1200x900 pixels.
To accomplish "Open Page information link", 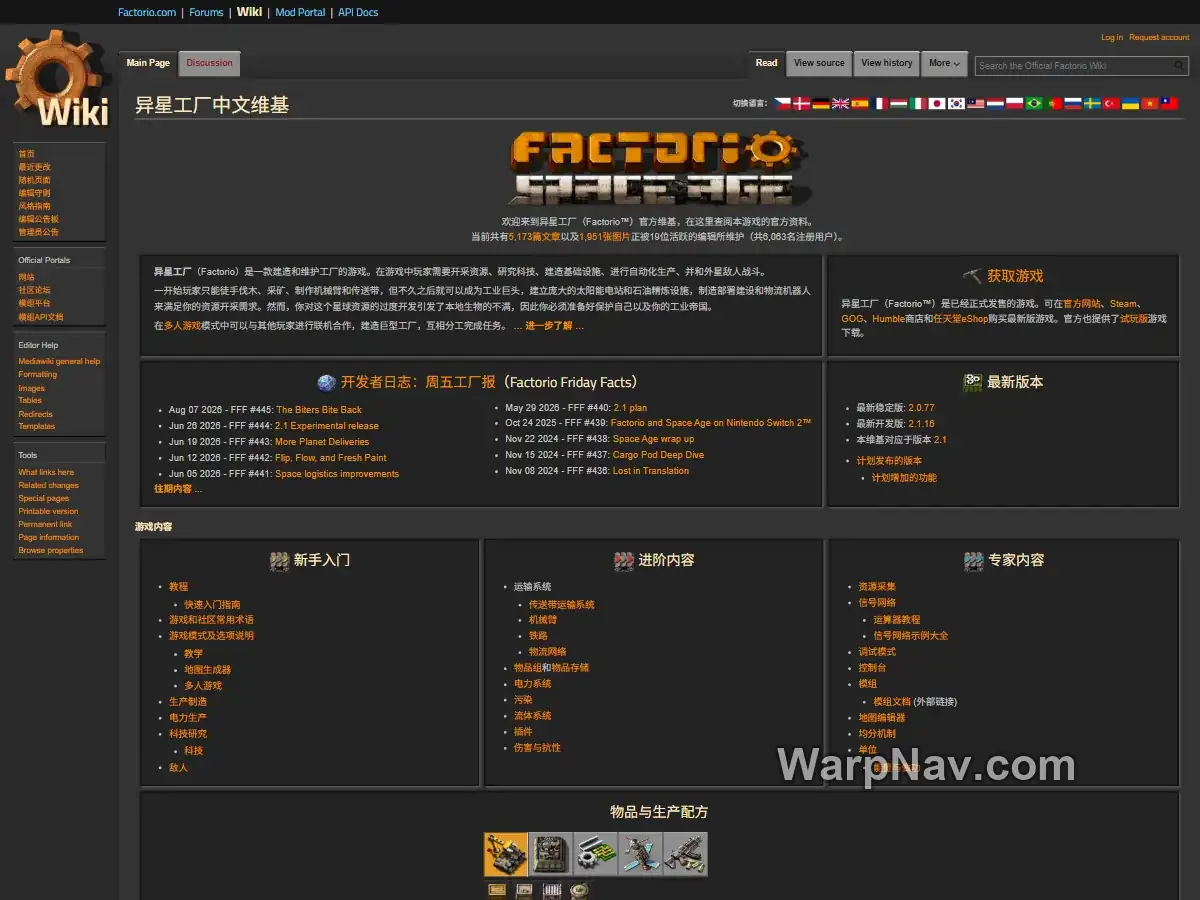I will pos(49,537).
